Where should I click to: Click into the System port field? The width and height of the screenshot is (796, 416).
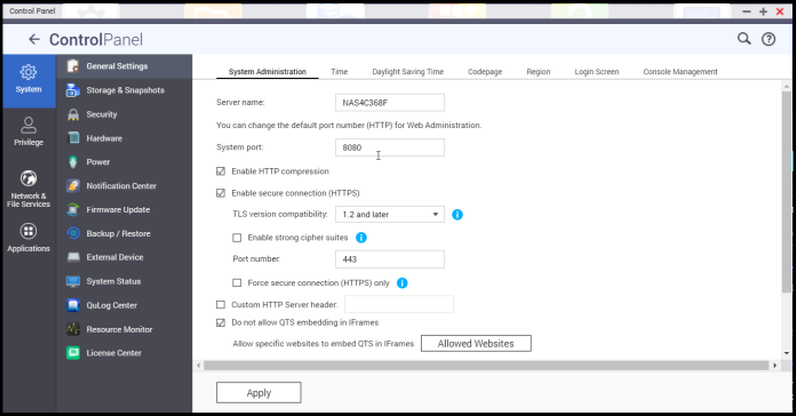(390, 147)
